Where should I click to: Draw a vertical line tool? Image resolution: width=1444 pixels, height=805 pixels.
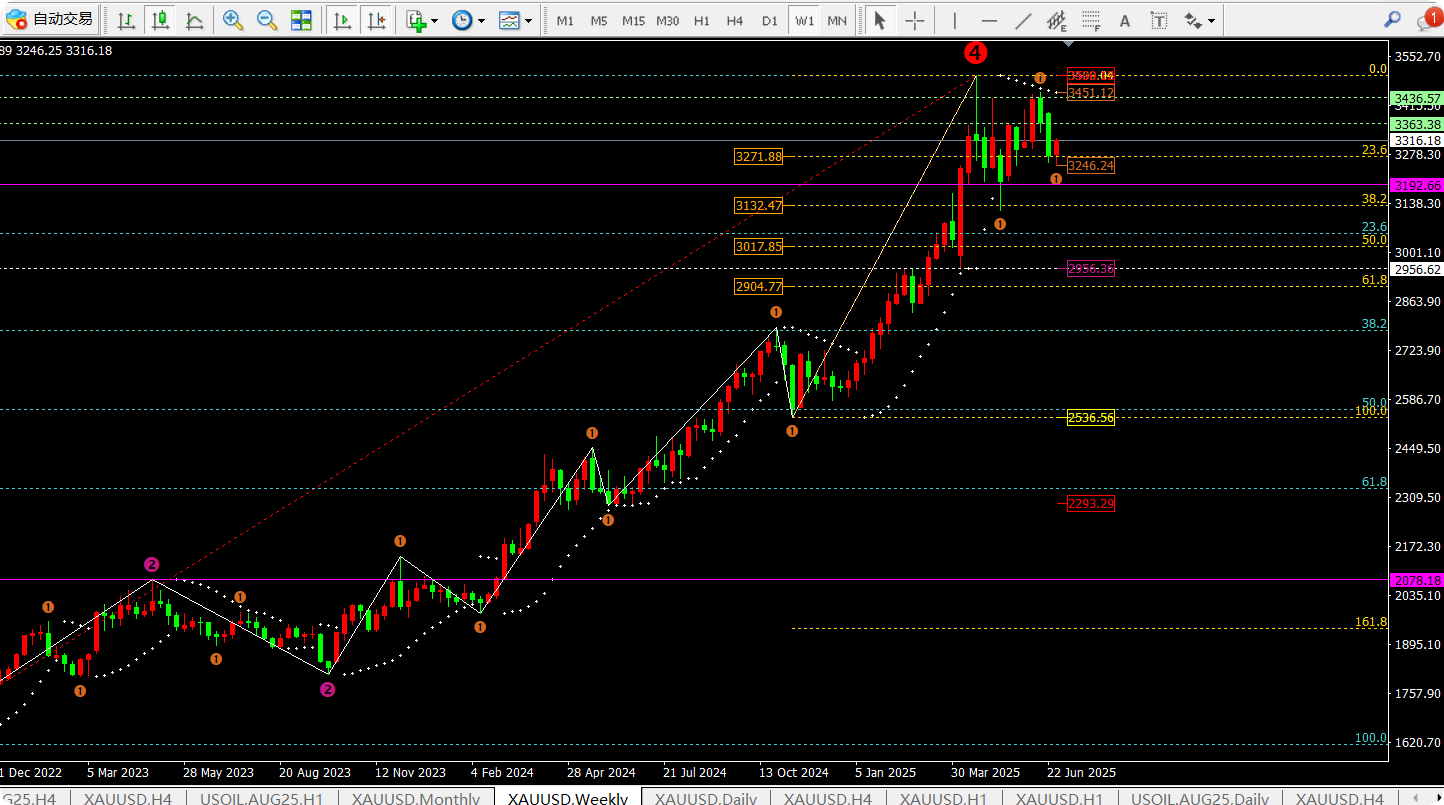coord(955,20)
